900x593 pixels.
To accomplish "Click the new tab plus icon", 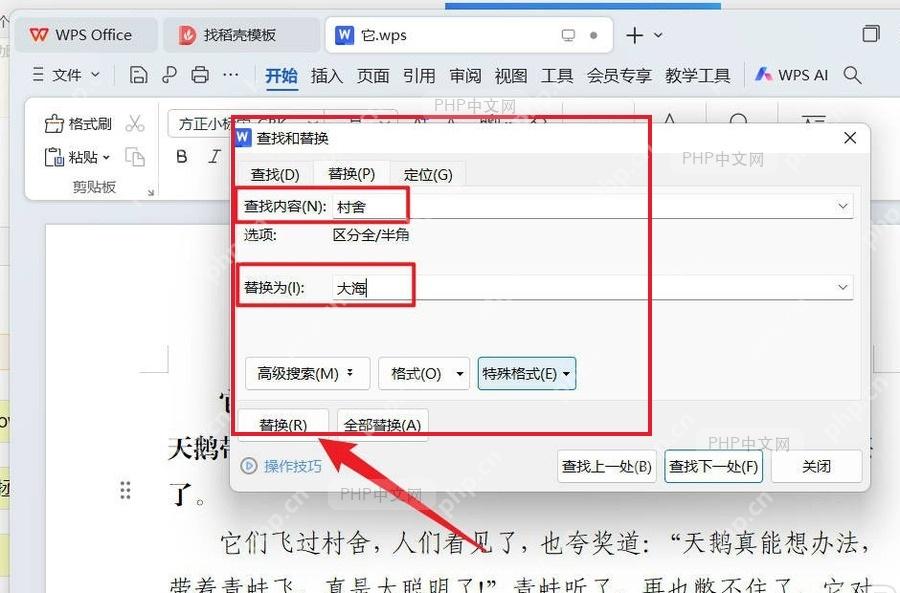I will [x=634, y=35].
